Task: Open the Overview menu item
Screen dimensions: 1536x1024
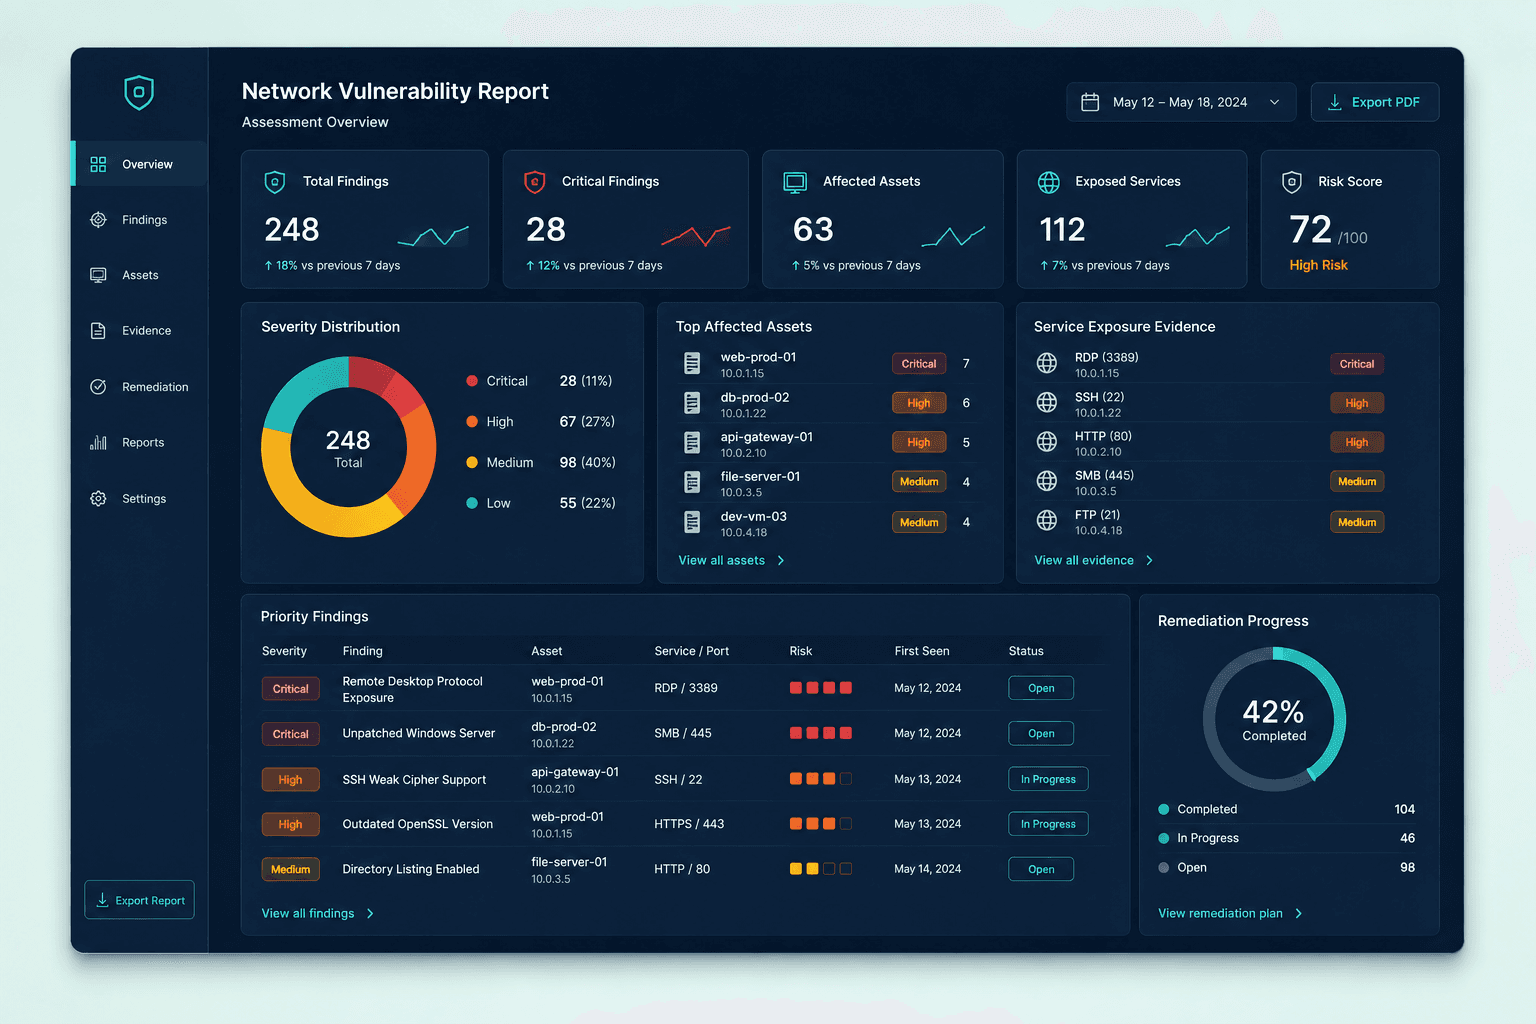Action: [140, 164]
